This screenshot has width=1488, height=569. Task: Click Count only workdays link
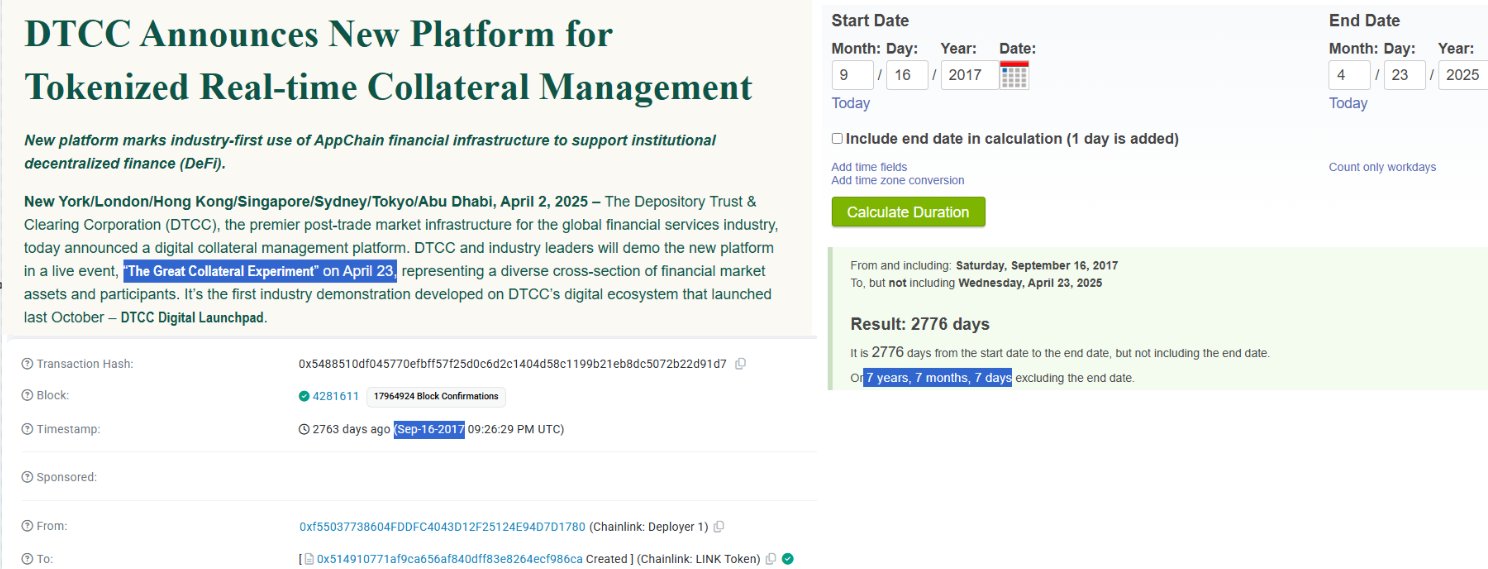coord(1382,167)
